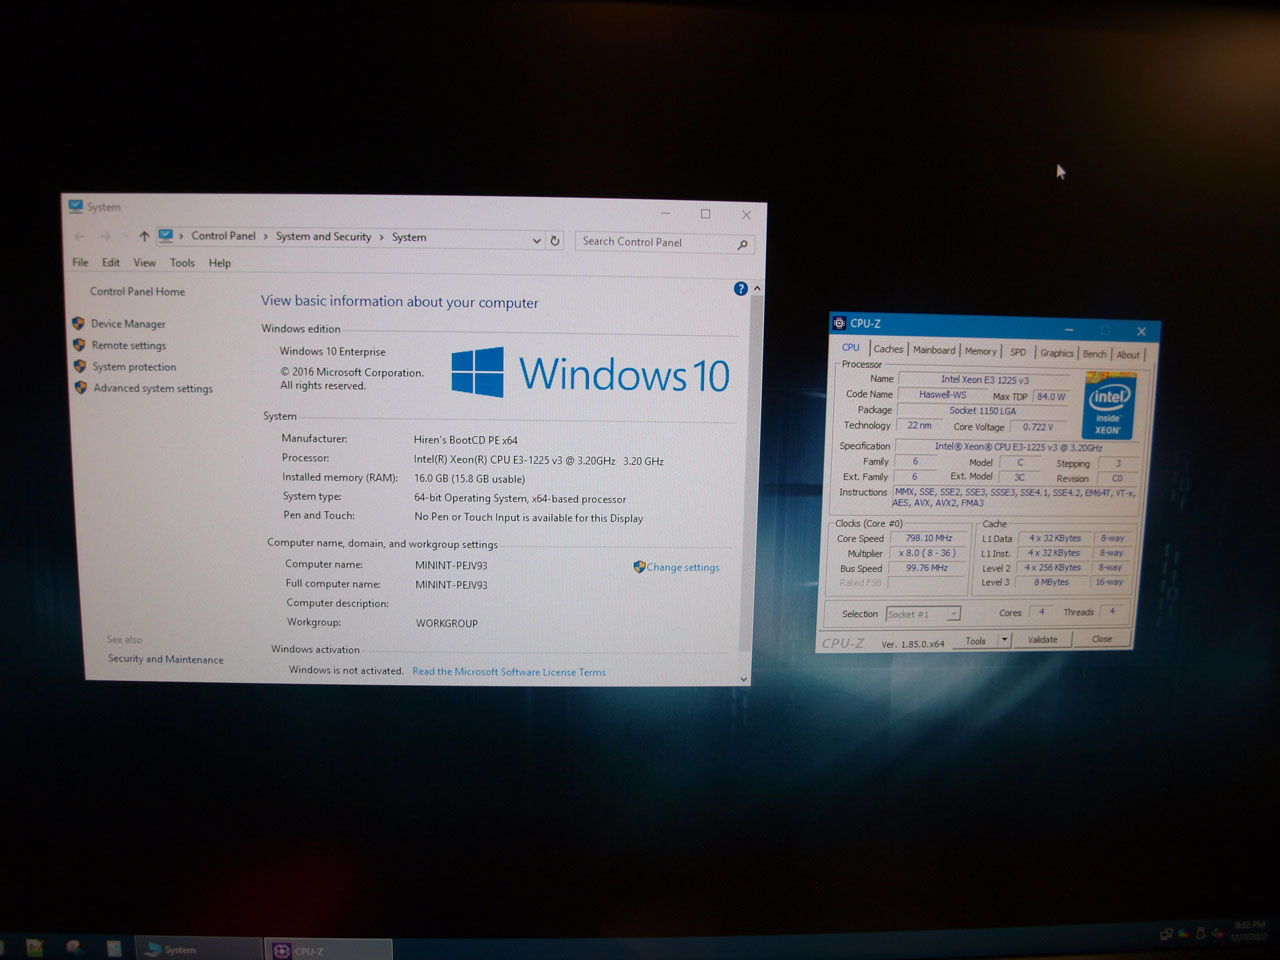
Task: Go back with the System window's back arrow
Action: tap(80, 236)
